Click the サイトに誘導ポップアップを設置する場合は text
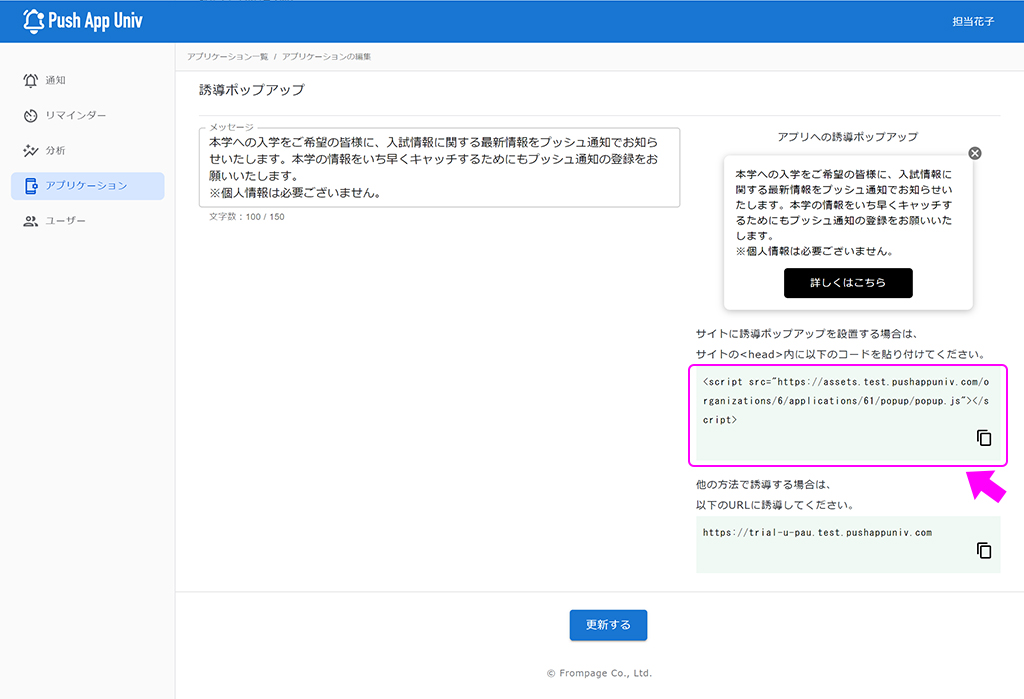This screenshot has width=1024, height=699. tap(807, 334)
